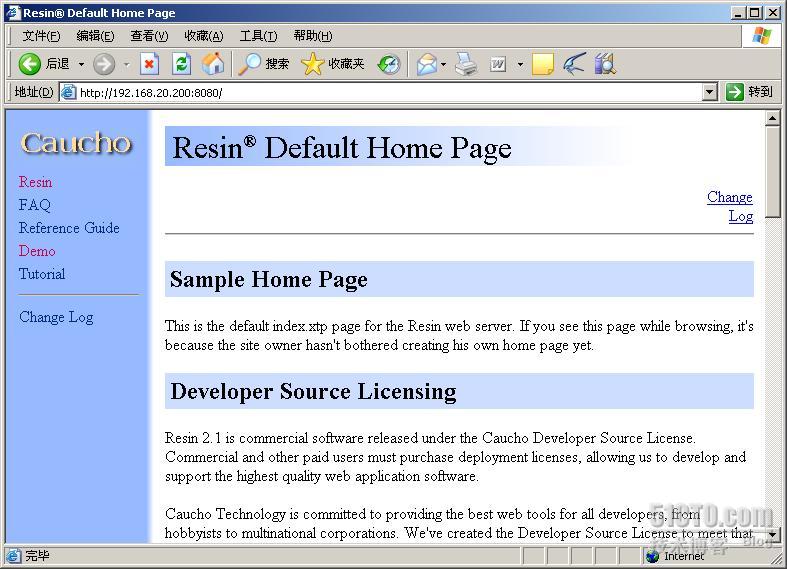787x569 pixels.
Task: Open the Change Log sidebar link
Action: click(56, 317)
